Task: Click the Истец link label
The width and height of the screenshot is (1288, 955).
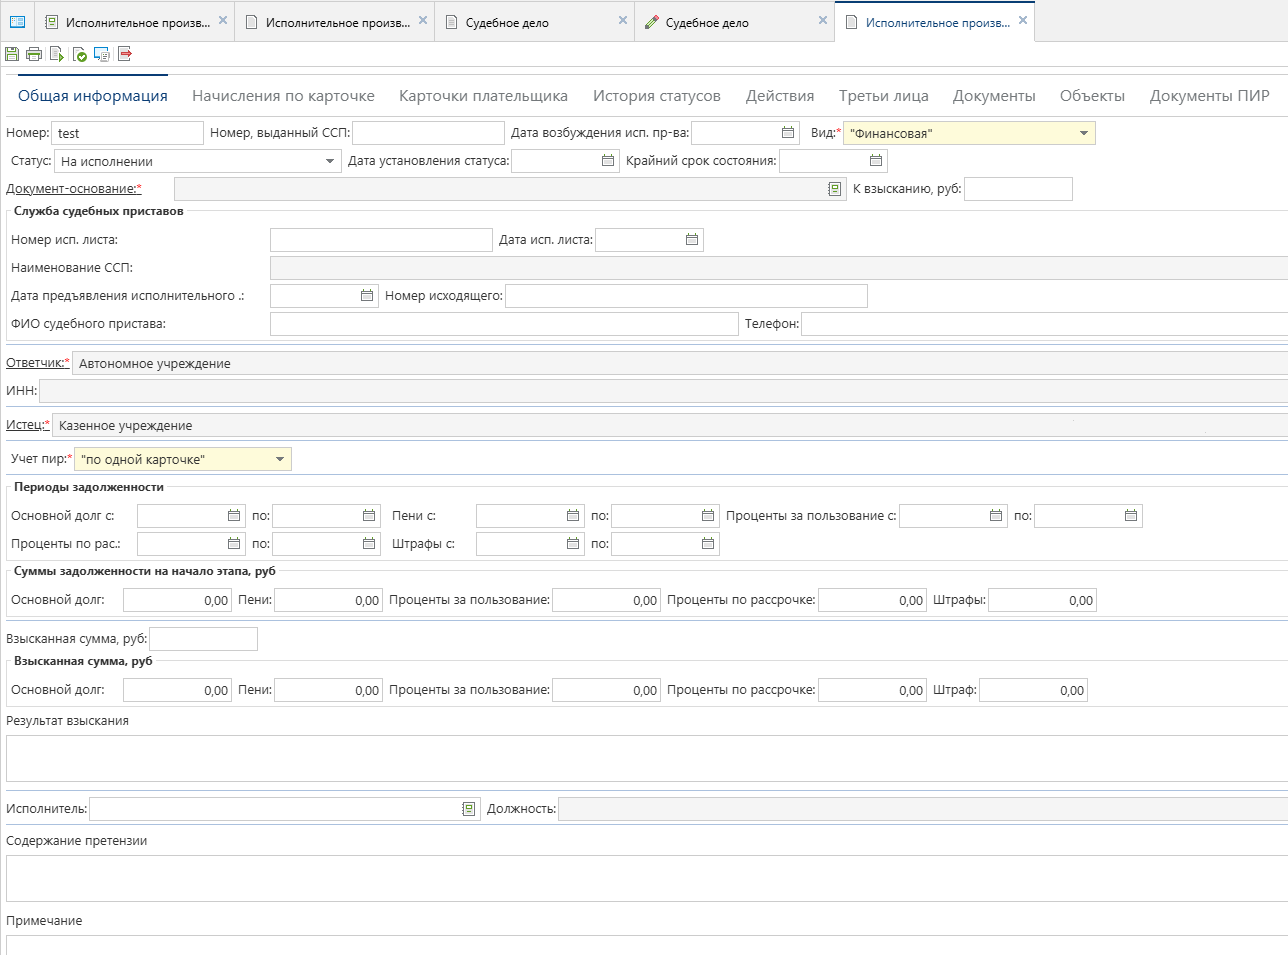Action: [28, 425]
